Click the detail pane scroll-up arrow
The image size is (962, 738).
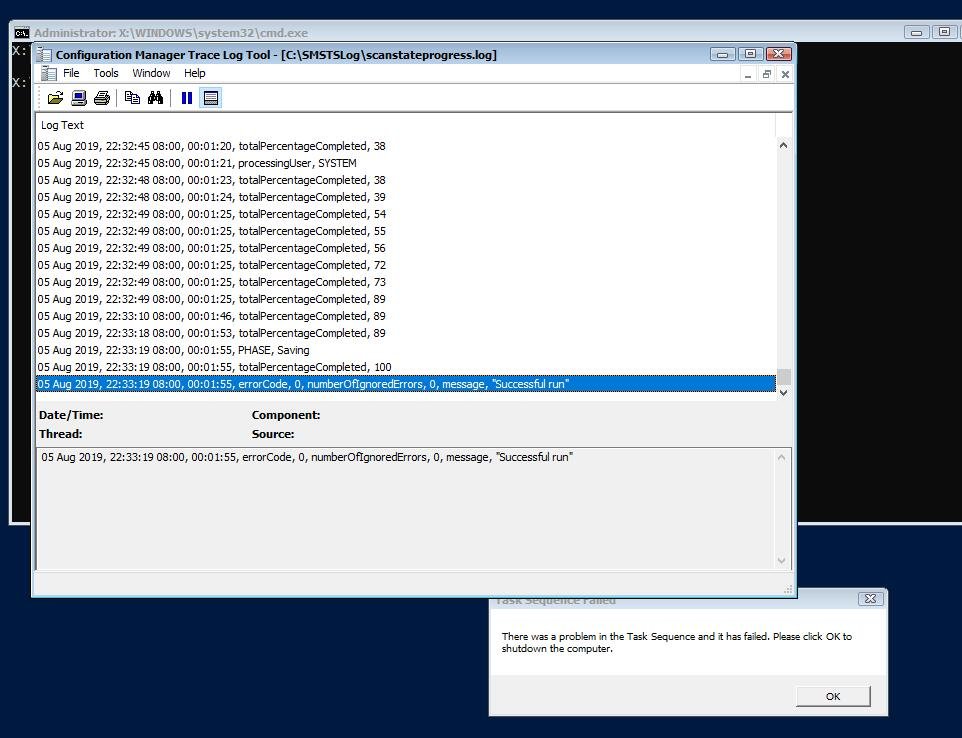(781, 458)
